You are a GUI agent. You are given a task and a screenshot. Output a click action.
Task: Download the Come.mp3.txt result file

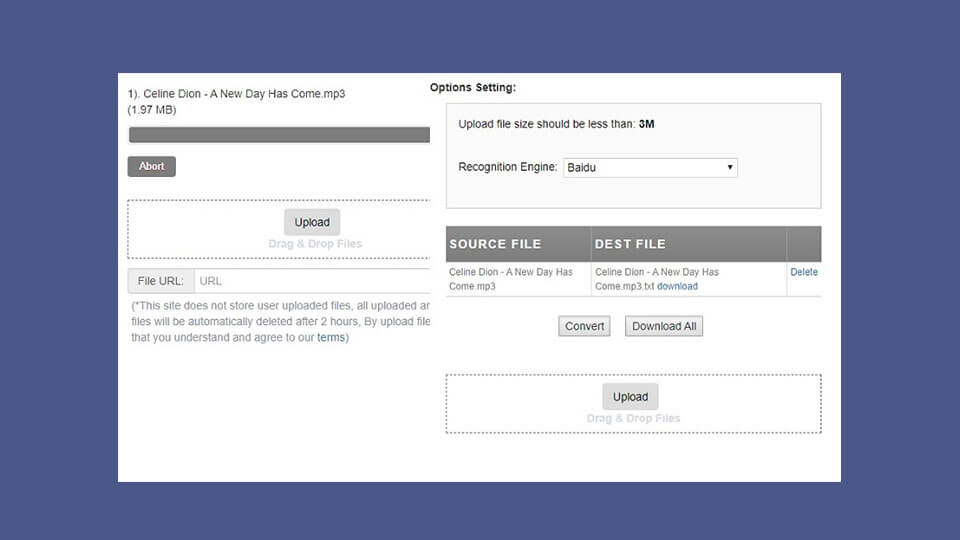tap(677, 286)
